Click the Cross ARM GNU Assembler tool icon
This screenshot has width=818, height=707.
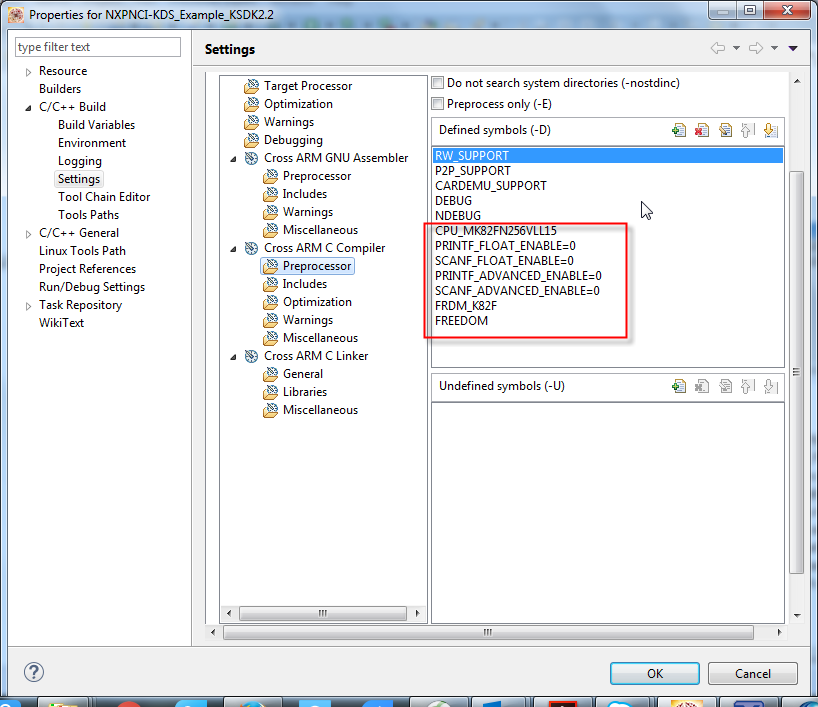coord(251,158)
